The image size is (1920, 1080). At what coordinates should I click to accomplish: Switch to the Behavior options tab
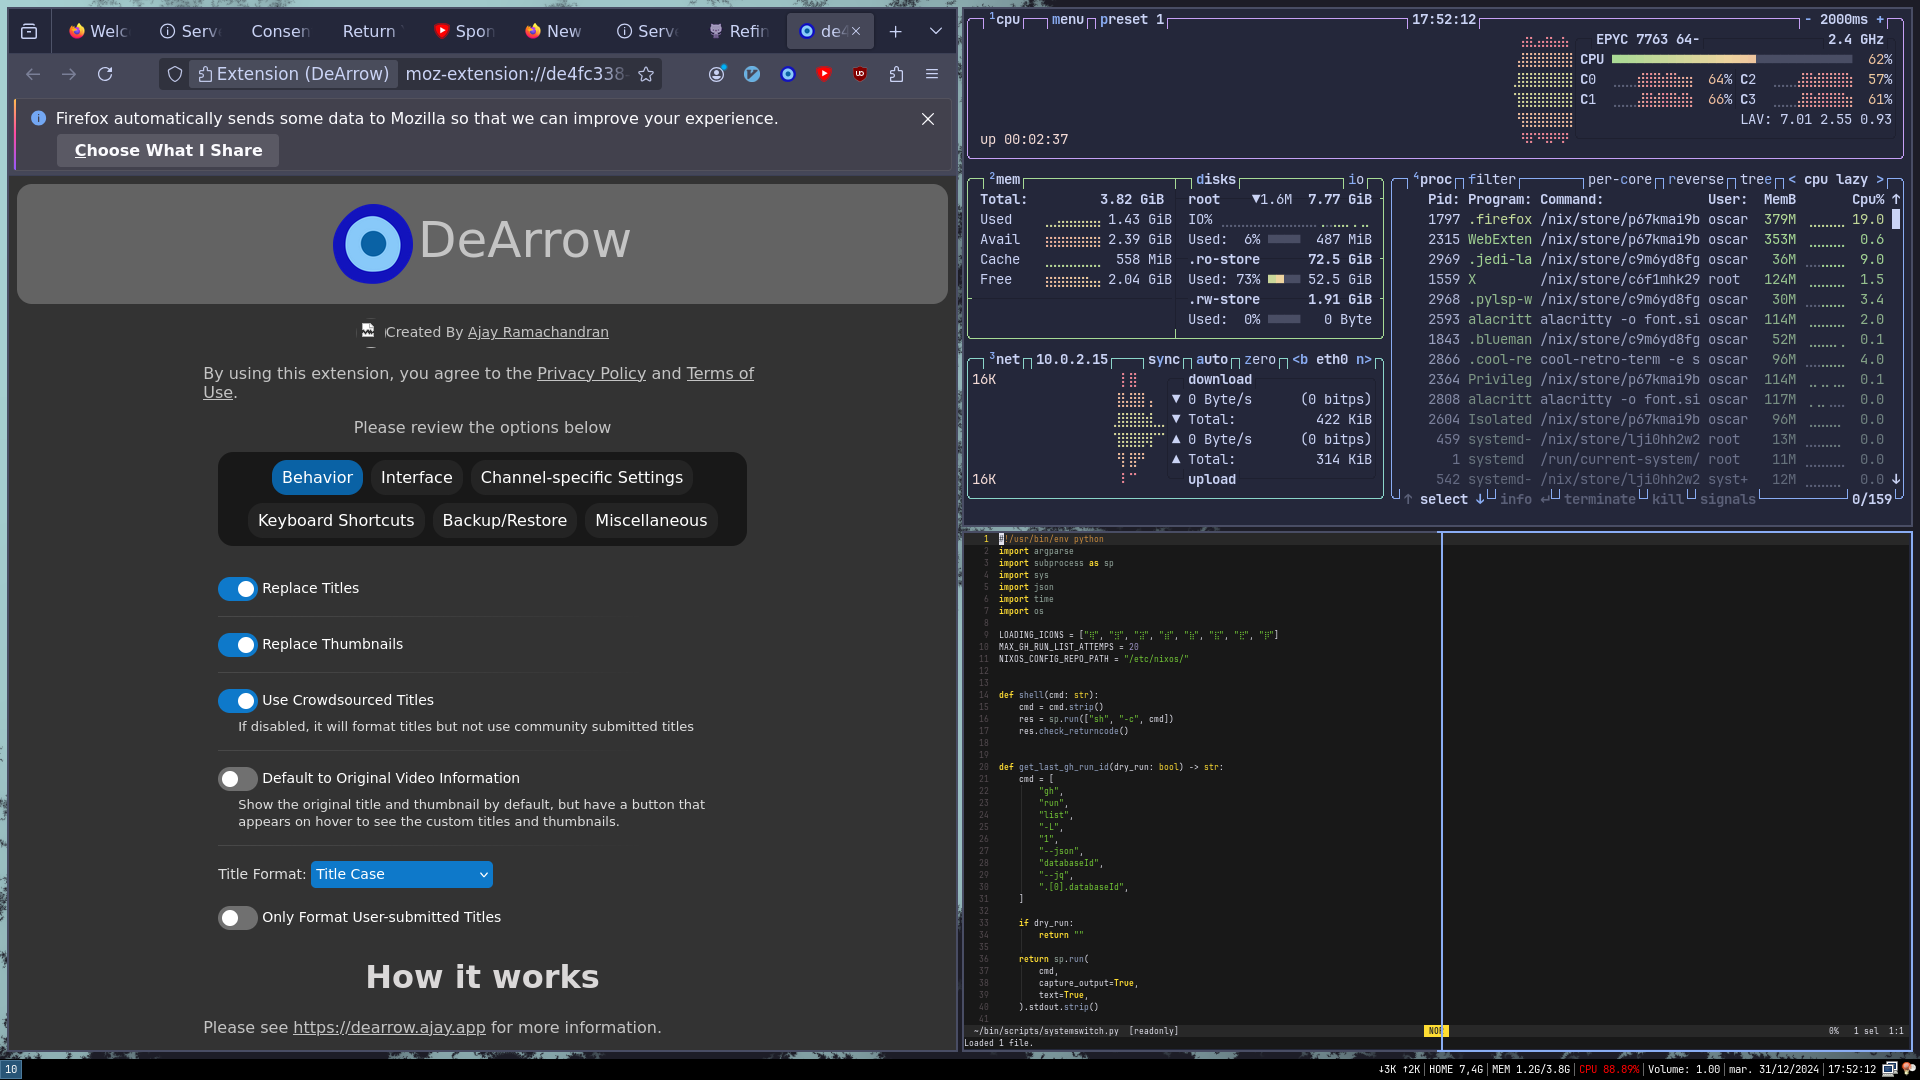[x=317, y=478]
